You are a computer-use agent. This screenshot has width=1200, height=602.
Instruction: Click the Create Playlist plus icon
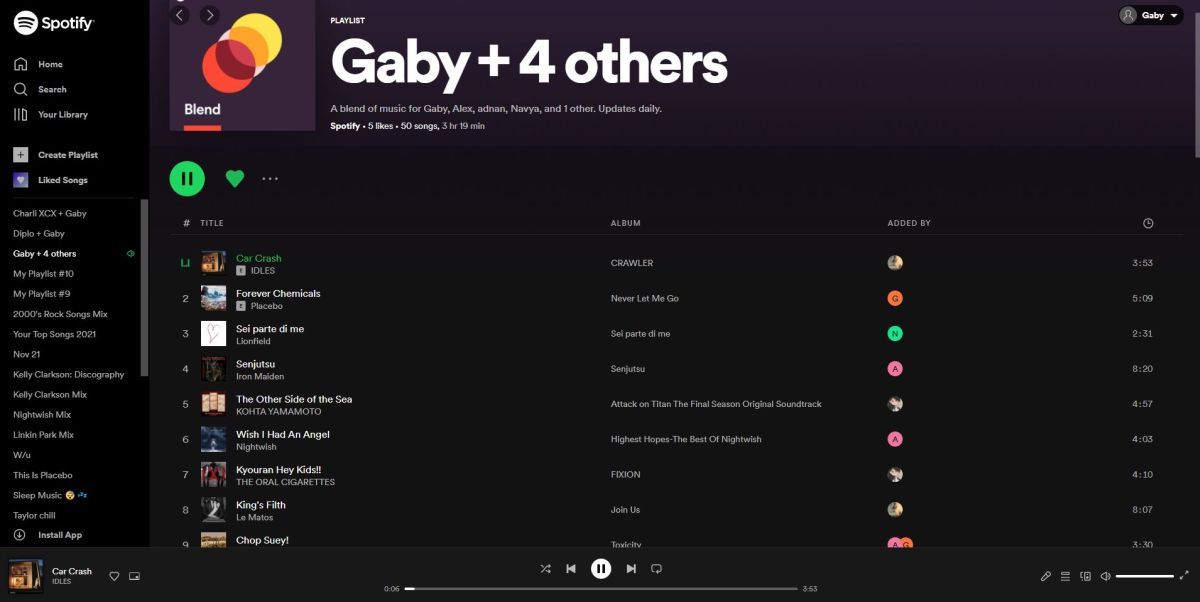[20, 155]
